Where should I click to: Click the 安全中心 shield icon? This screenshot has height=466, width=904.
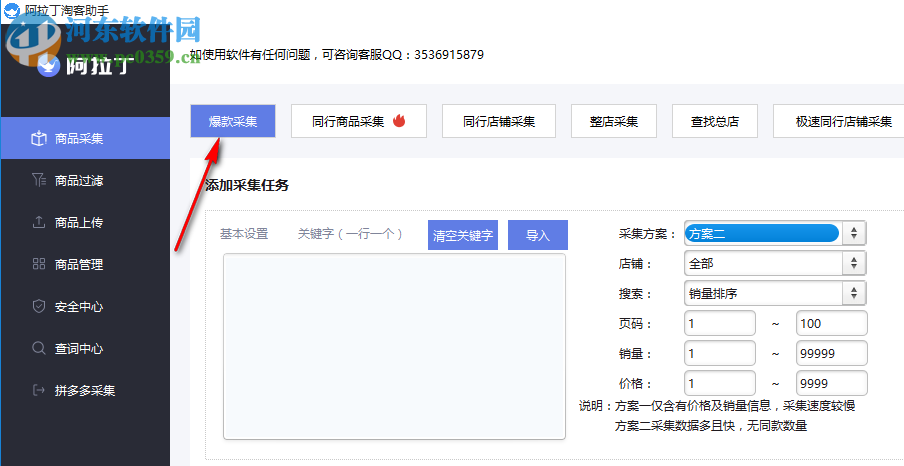(x=39, y=306)
